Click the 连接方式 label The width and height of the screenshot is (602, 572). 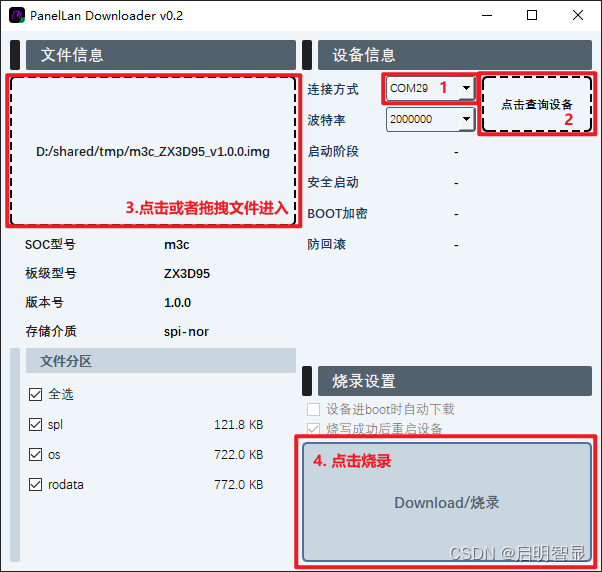tap(333, 89)
